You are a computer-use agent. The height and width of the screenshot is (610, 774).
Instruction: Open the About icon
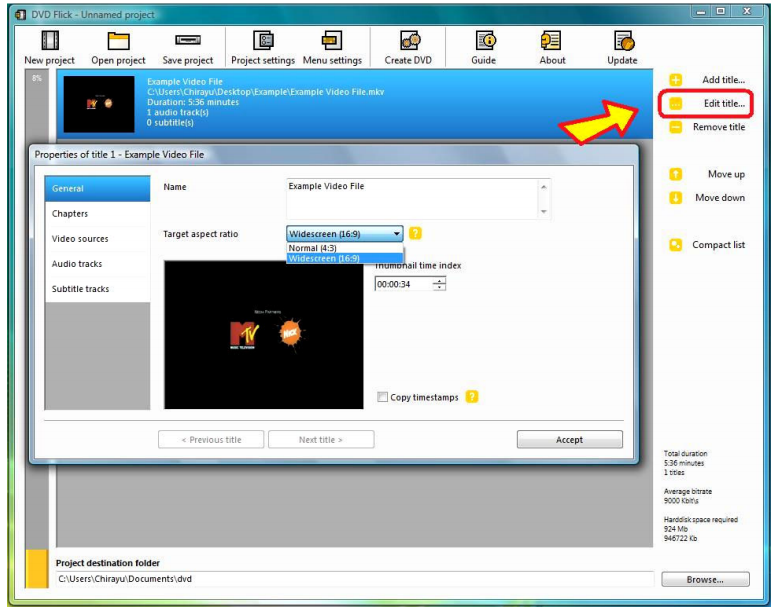click(x=550, y=40)
